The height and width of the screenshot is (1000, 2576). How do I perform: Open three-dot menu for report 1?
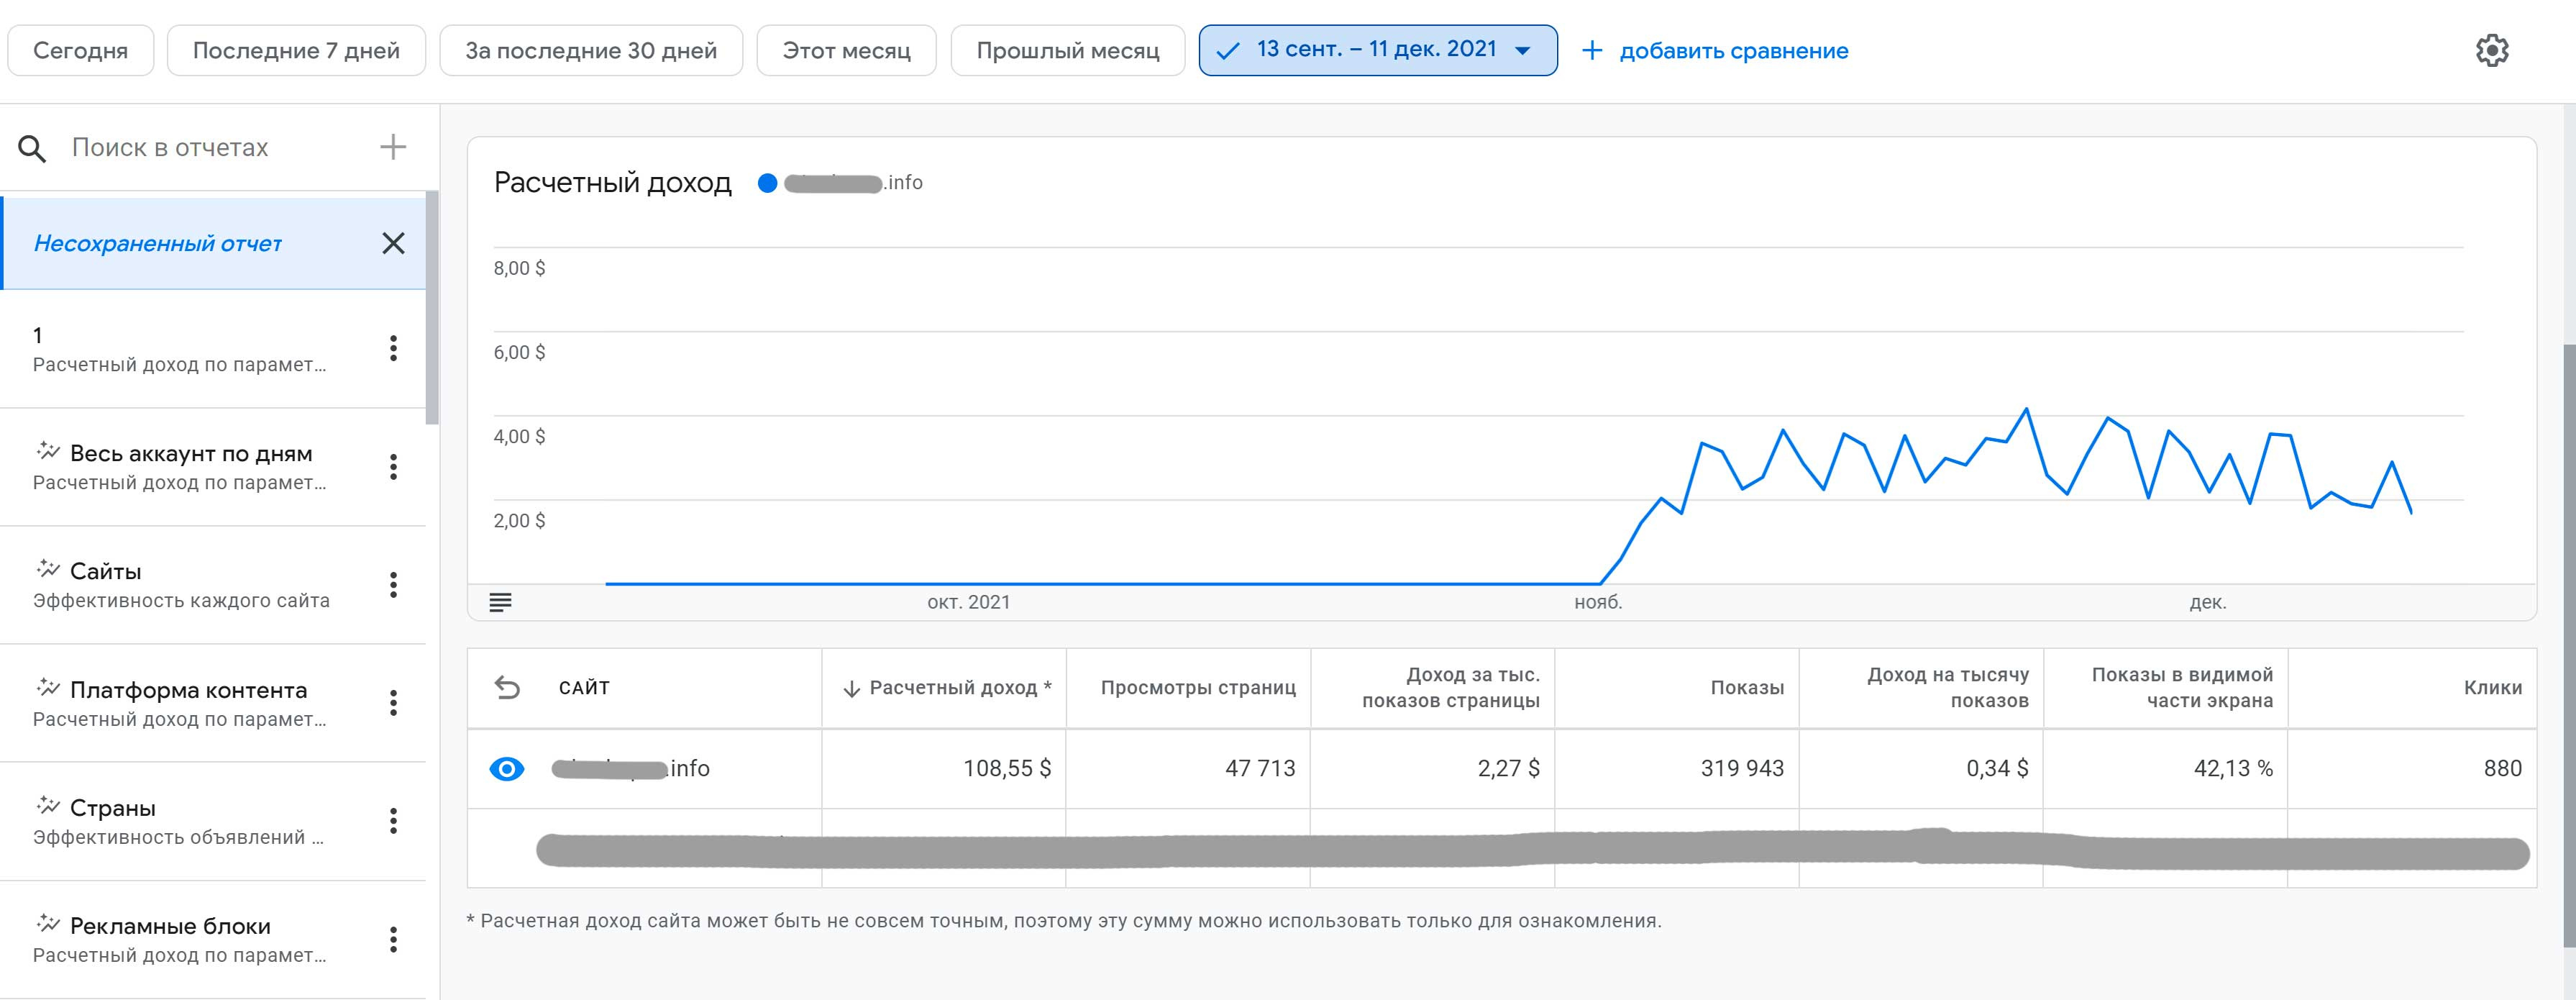point(393,348)
